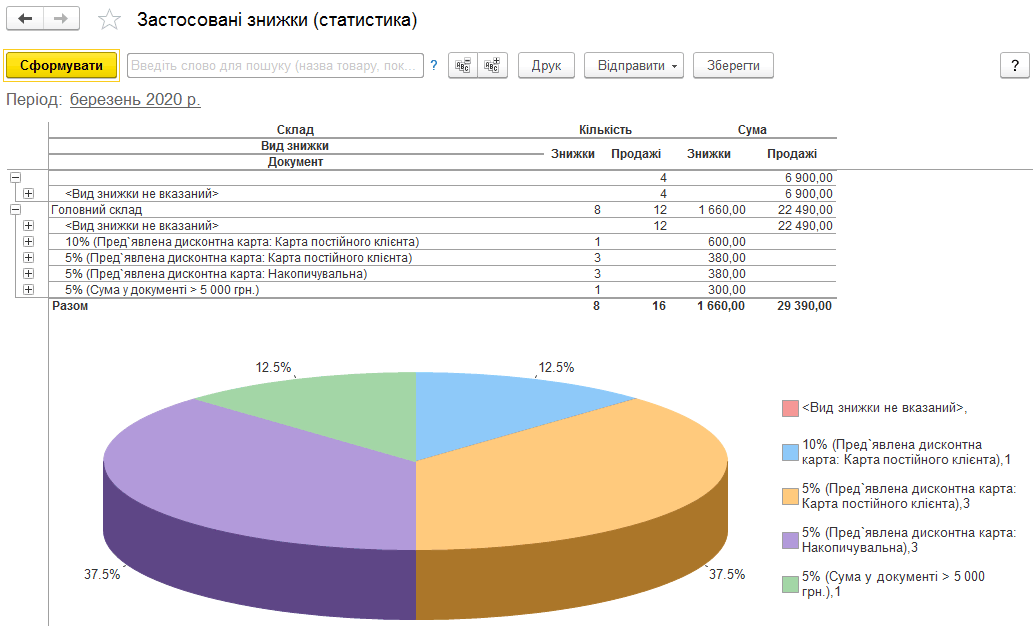Expand the 10% Карта постійного клієнта row
Screen dimensions: 1033x626
28,242
